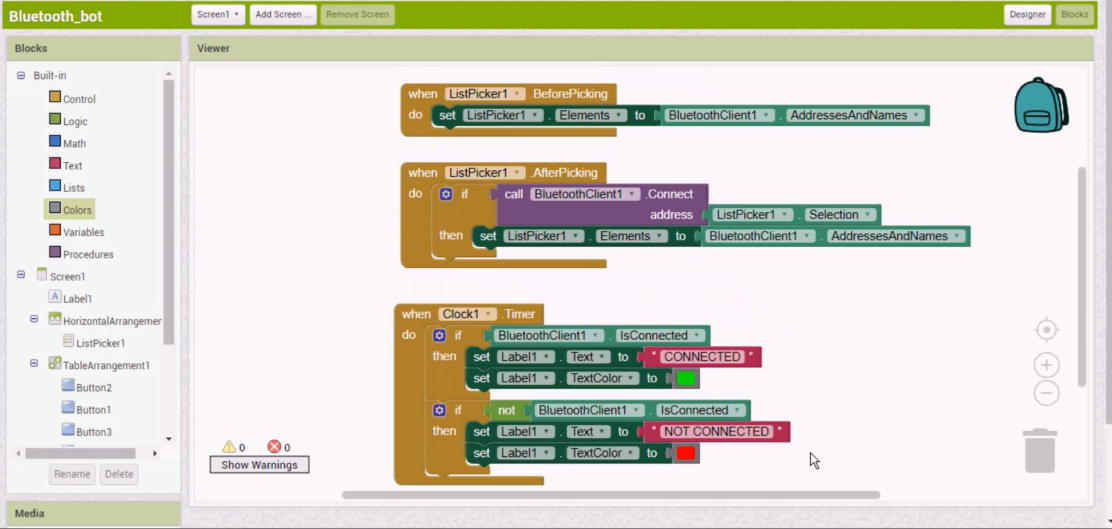
Task: Open the Media panel header
Action: click(94, 513)
